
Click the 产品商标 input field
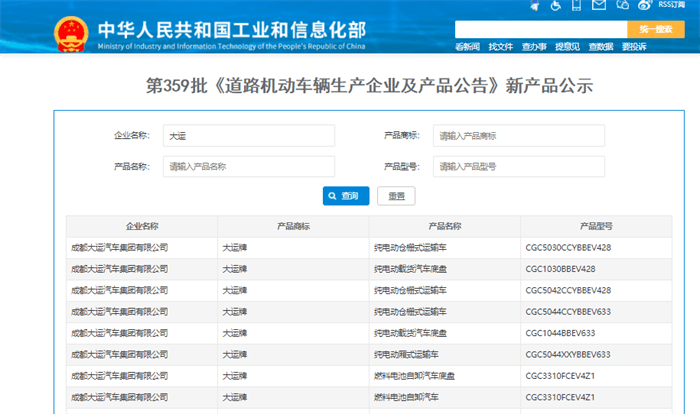tap(518, 135)
